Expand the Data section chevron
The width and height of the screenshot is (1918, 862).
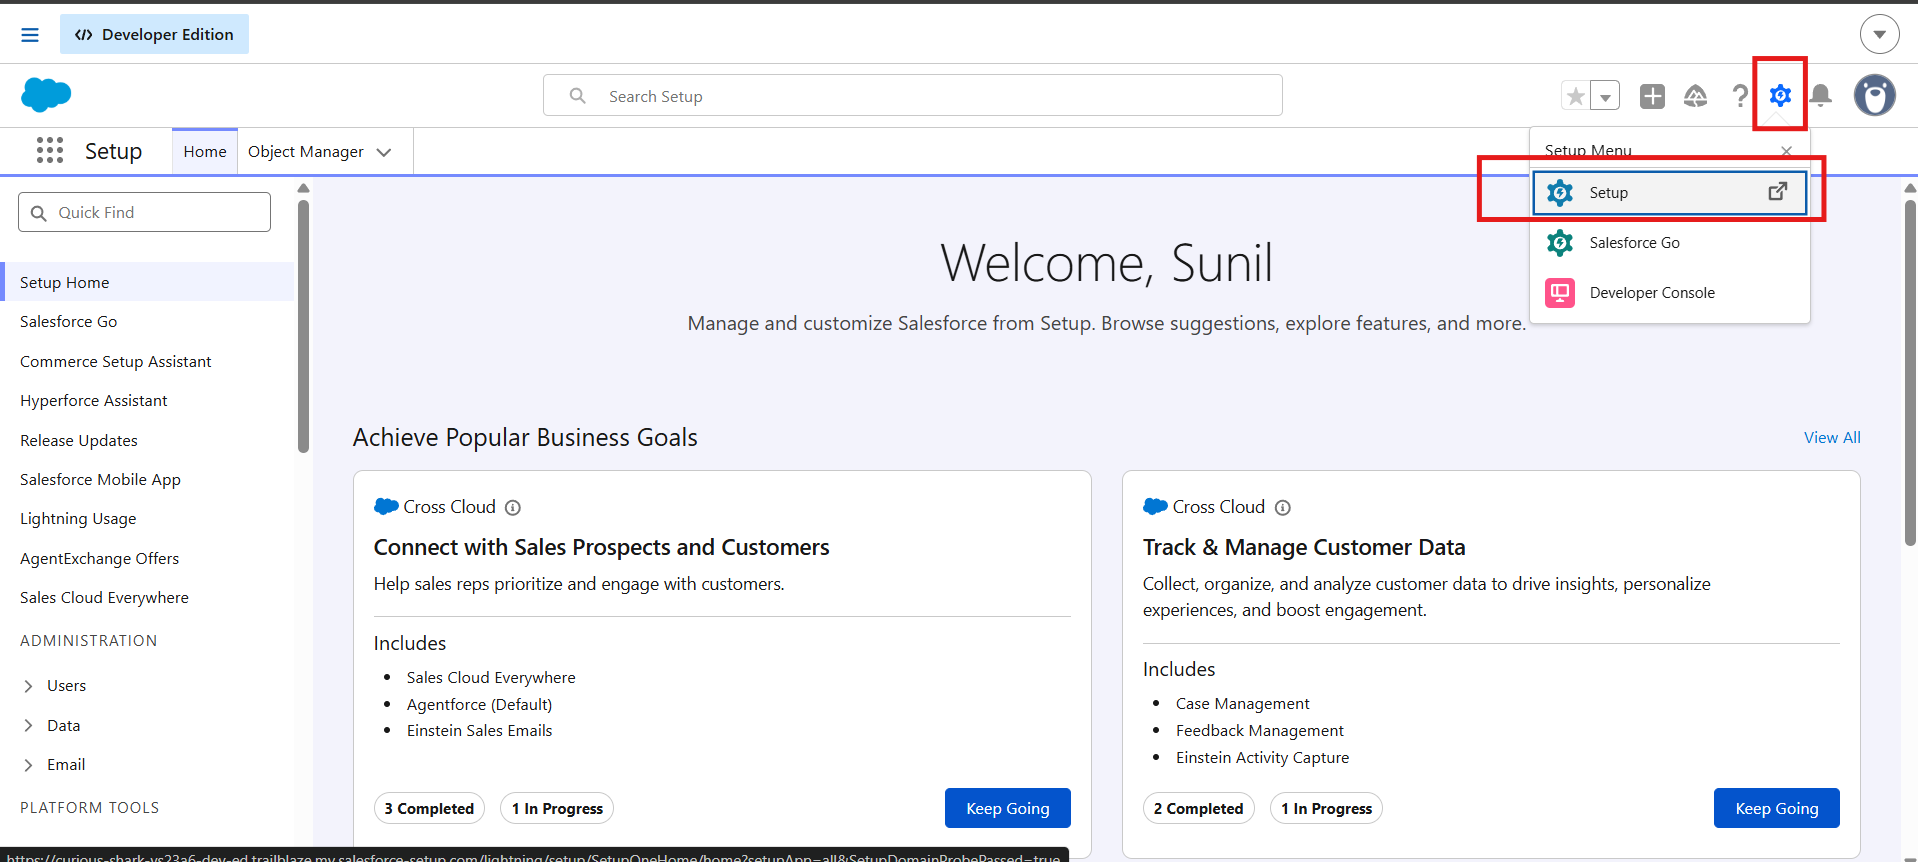pyautogui.click(x=28, y=726)
